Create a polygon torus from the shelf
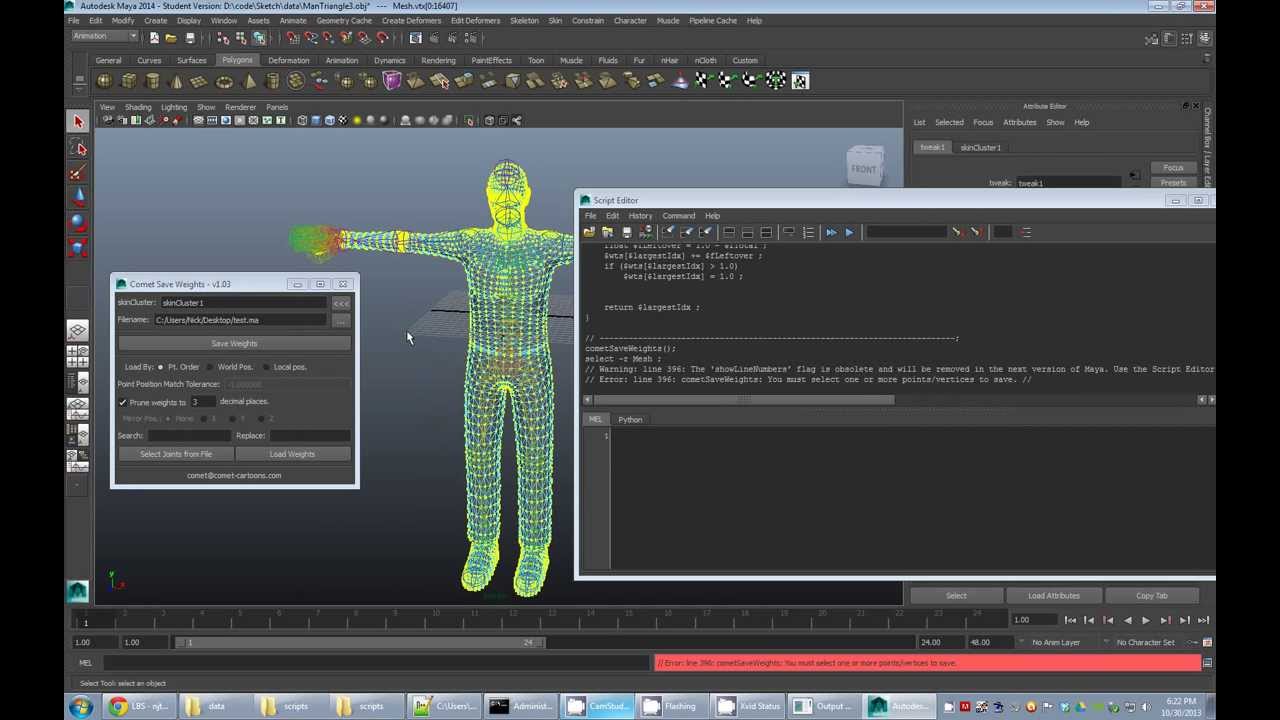This screenshot has height=720, width=1280. coord(224,81)
